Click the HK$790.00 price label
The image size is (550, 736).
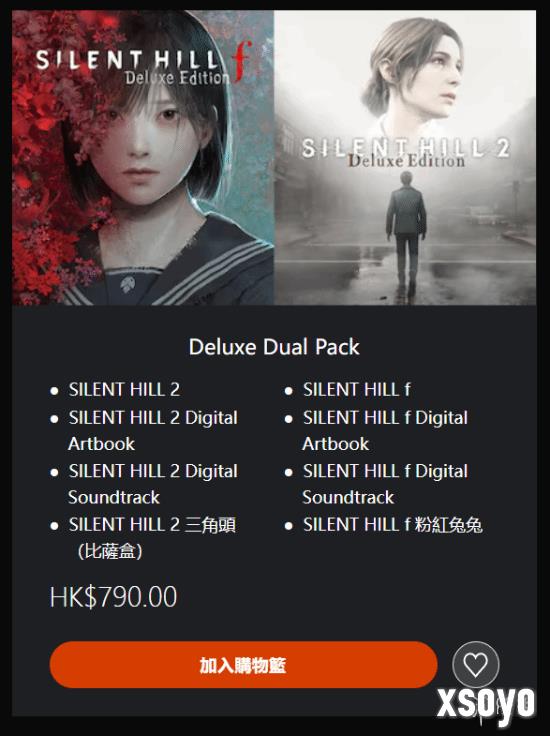(114, 597)
